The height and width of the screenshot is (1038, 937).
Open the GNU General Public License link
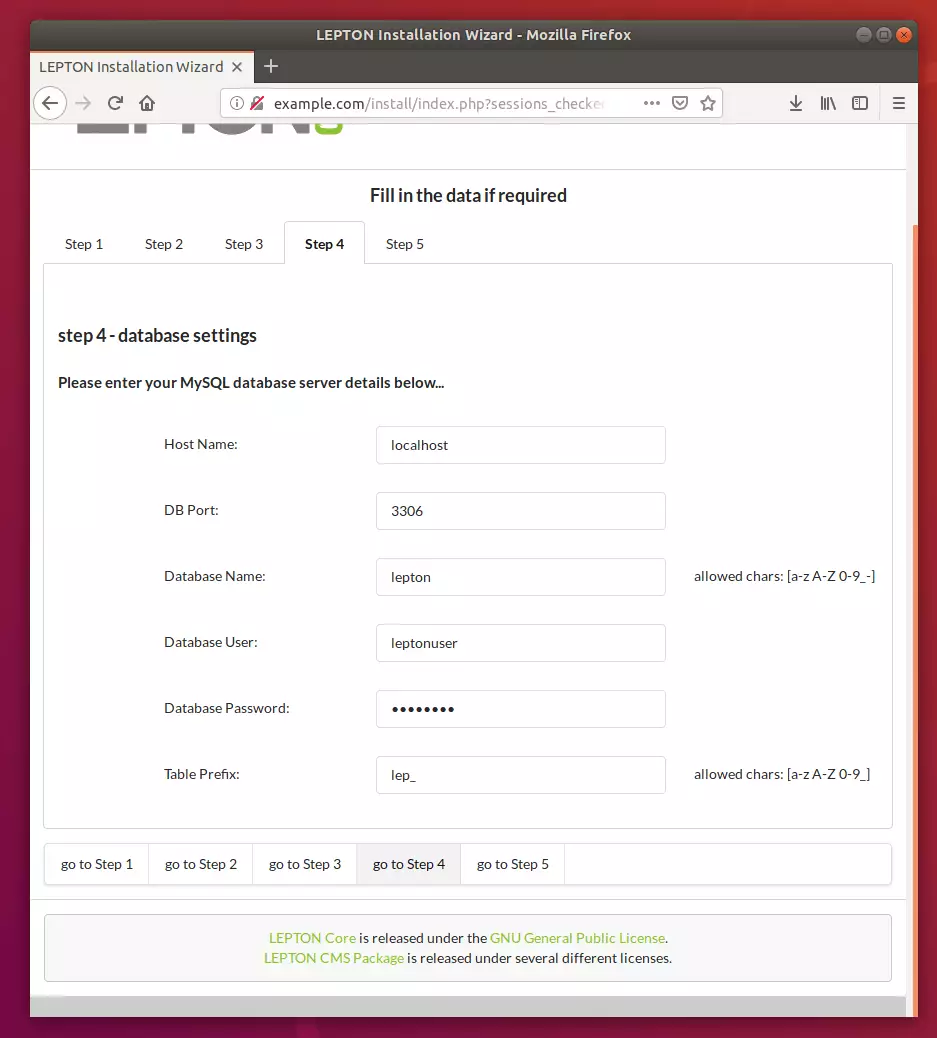click(x=577, y=938)
